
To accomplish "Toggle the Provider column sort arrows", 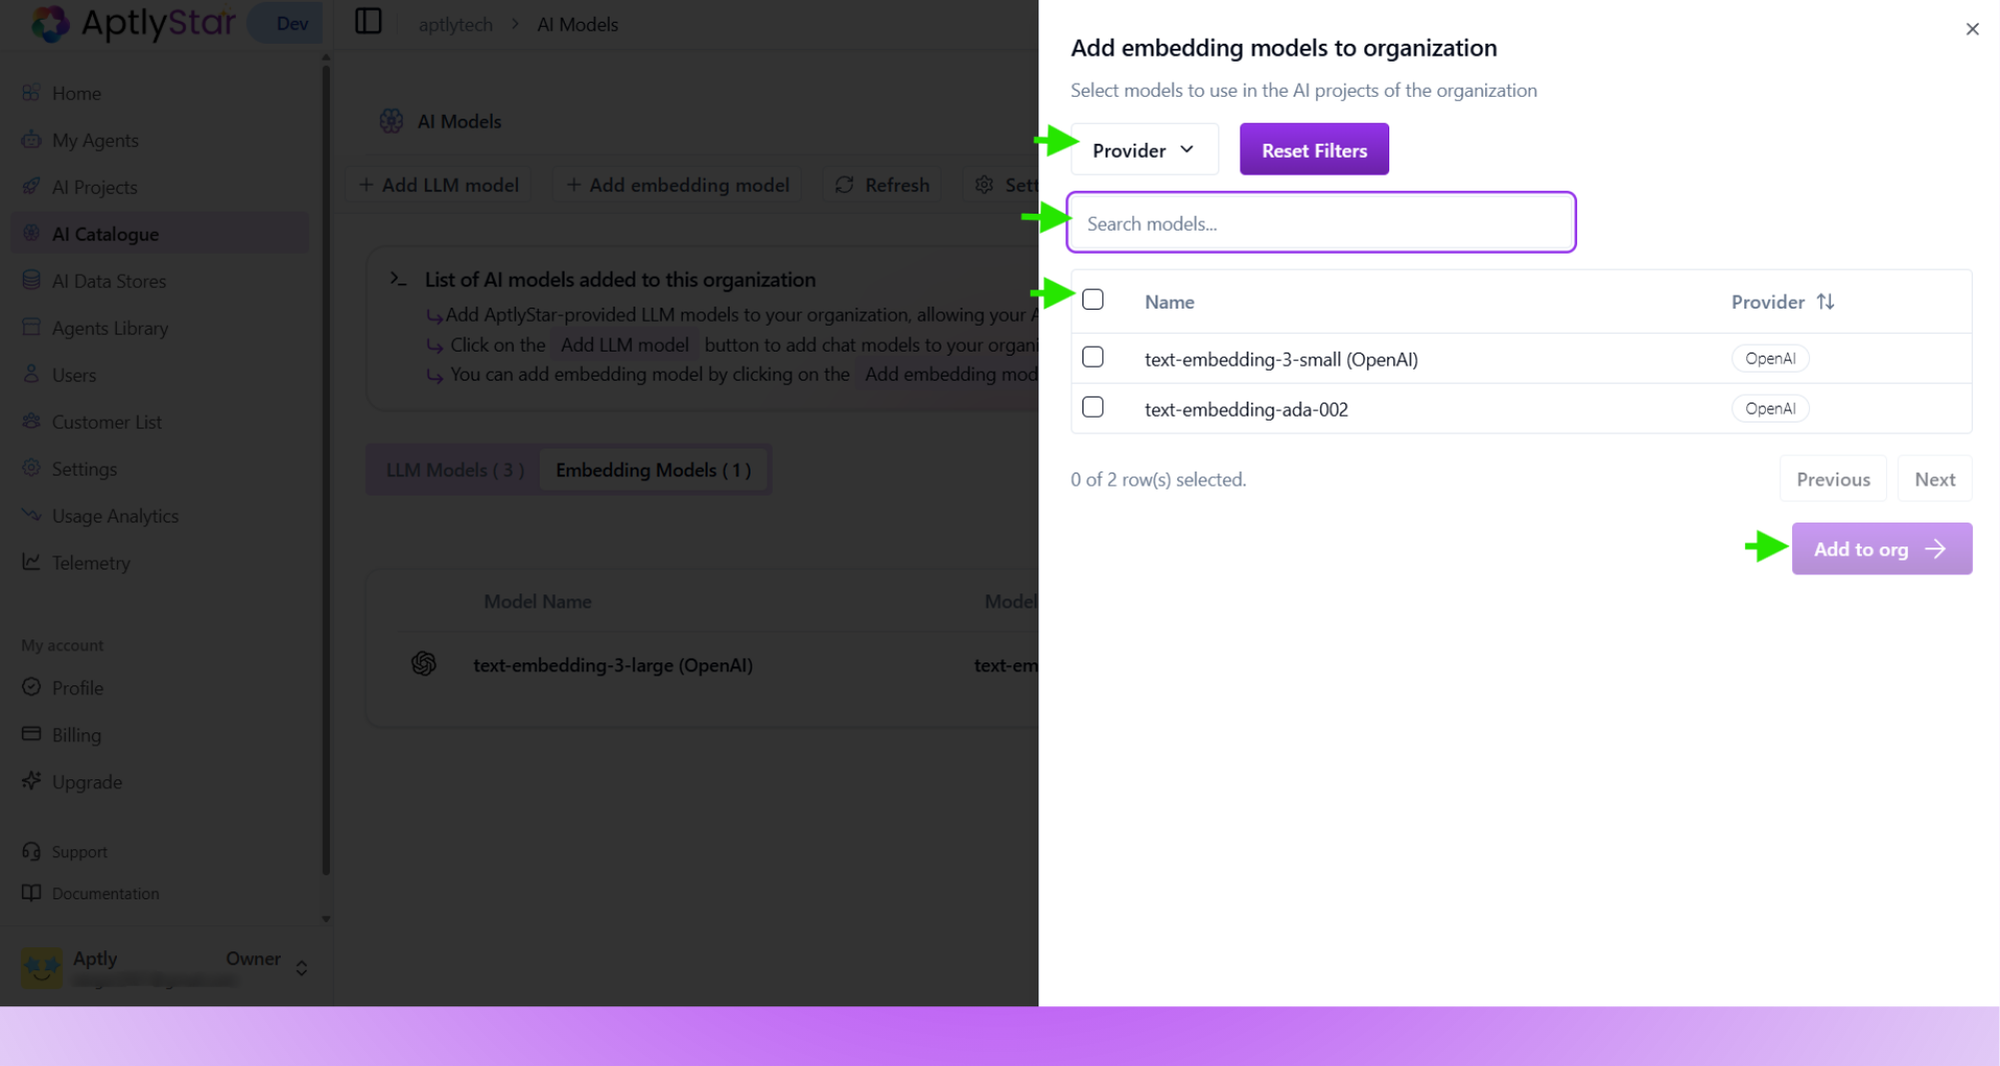I will coord(1827,301).
